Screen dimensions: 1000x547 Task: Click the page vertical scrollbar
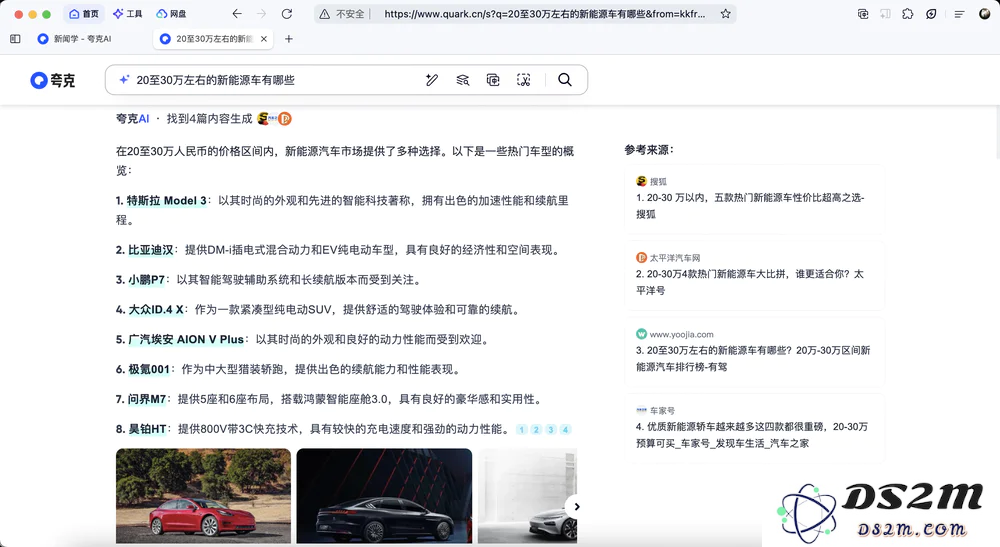coord(997,133)
